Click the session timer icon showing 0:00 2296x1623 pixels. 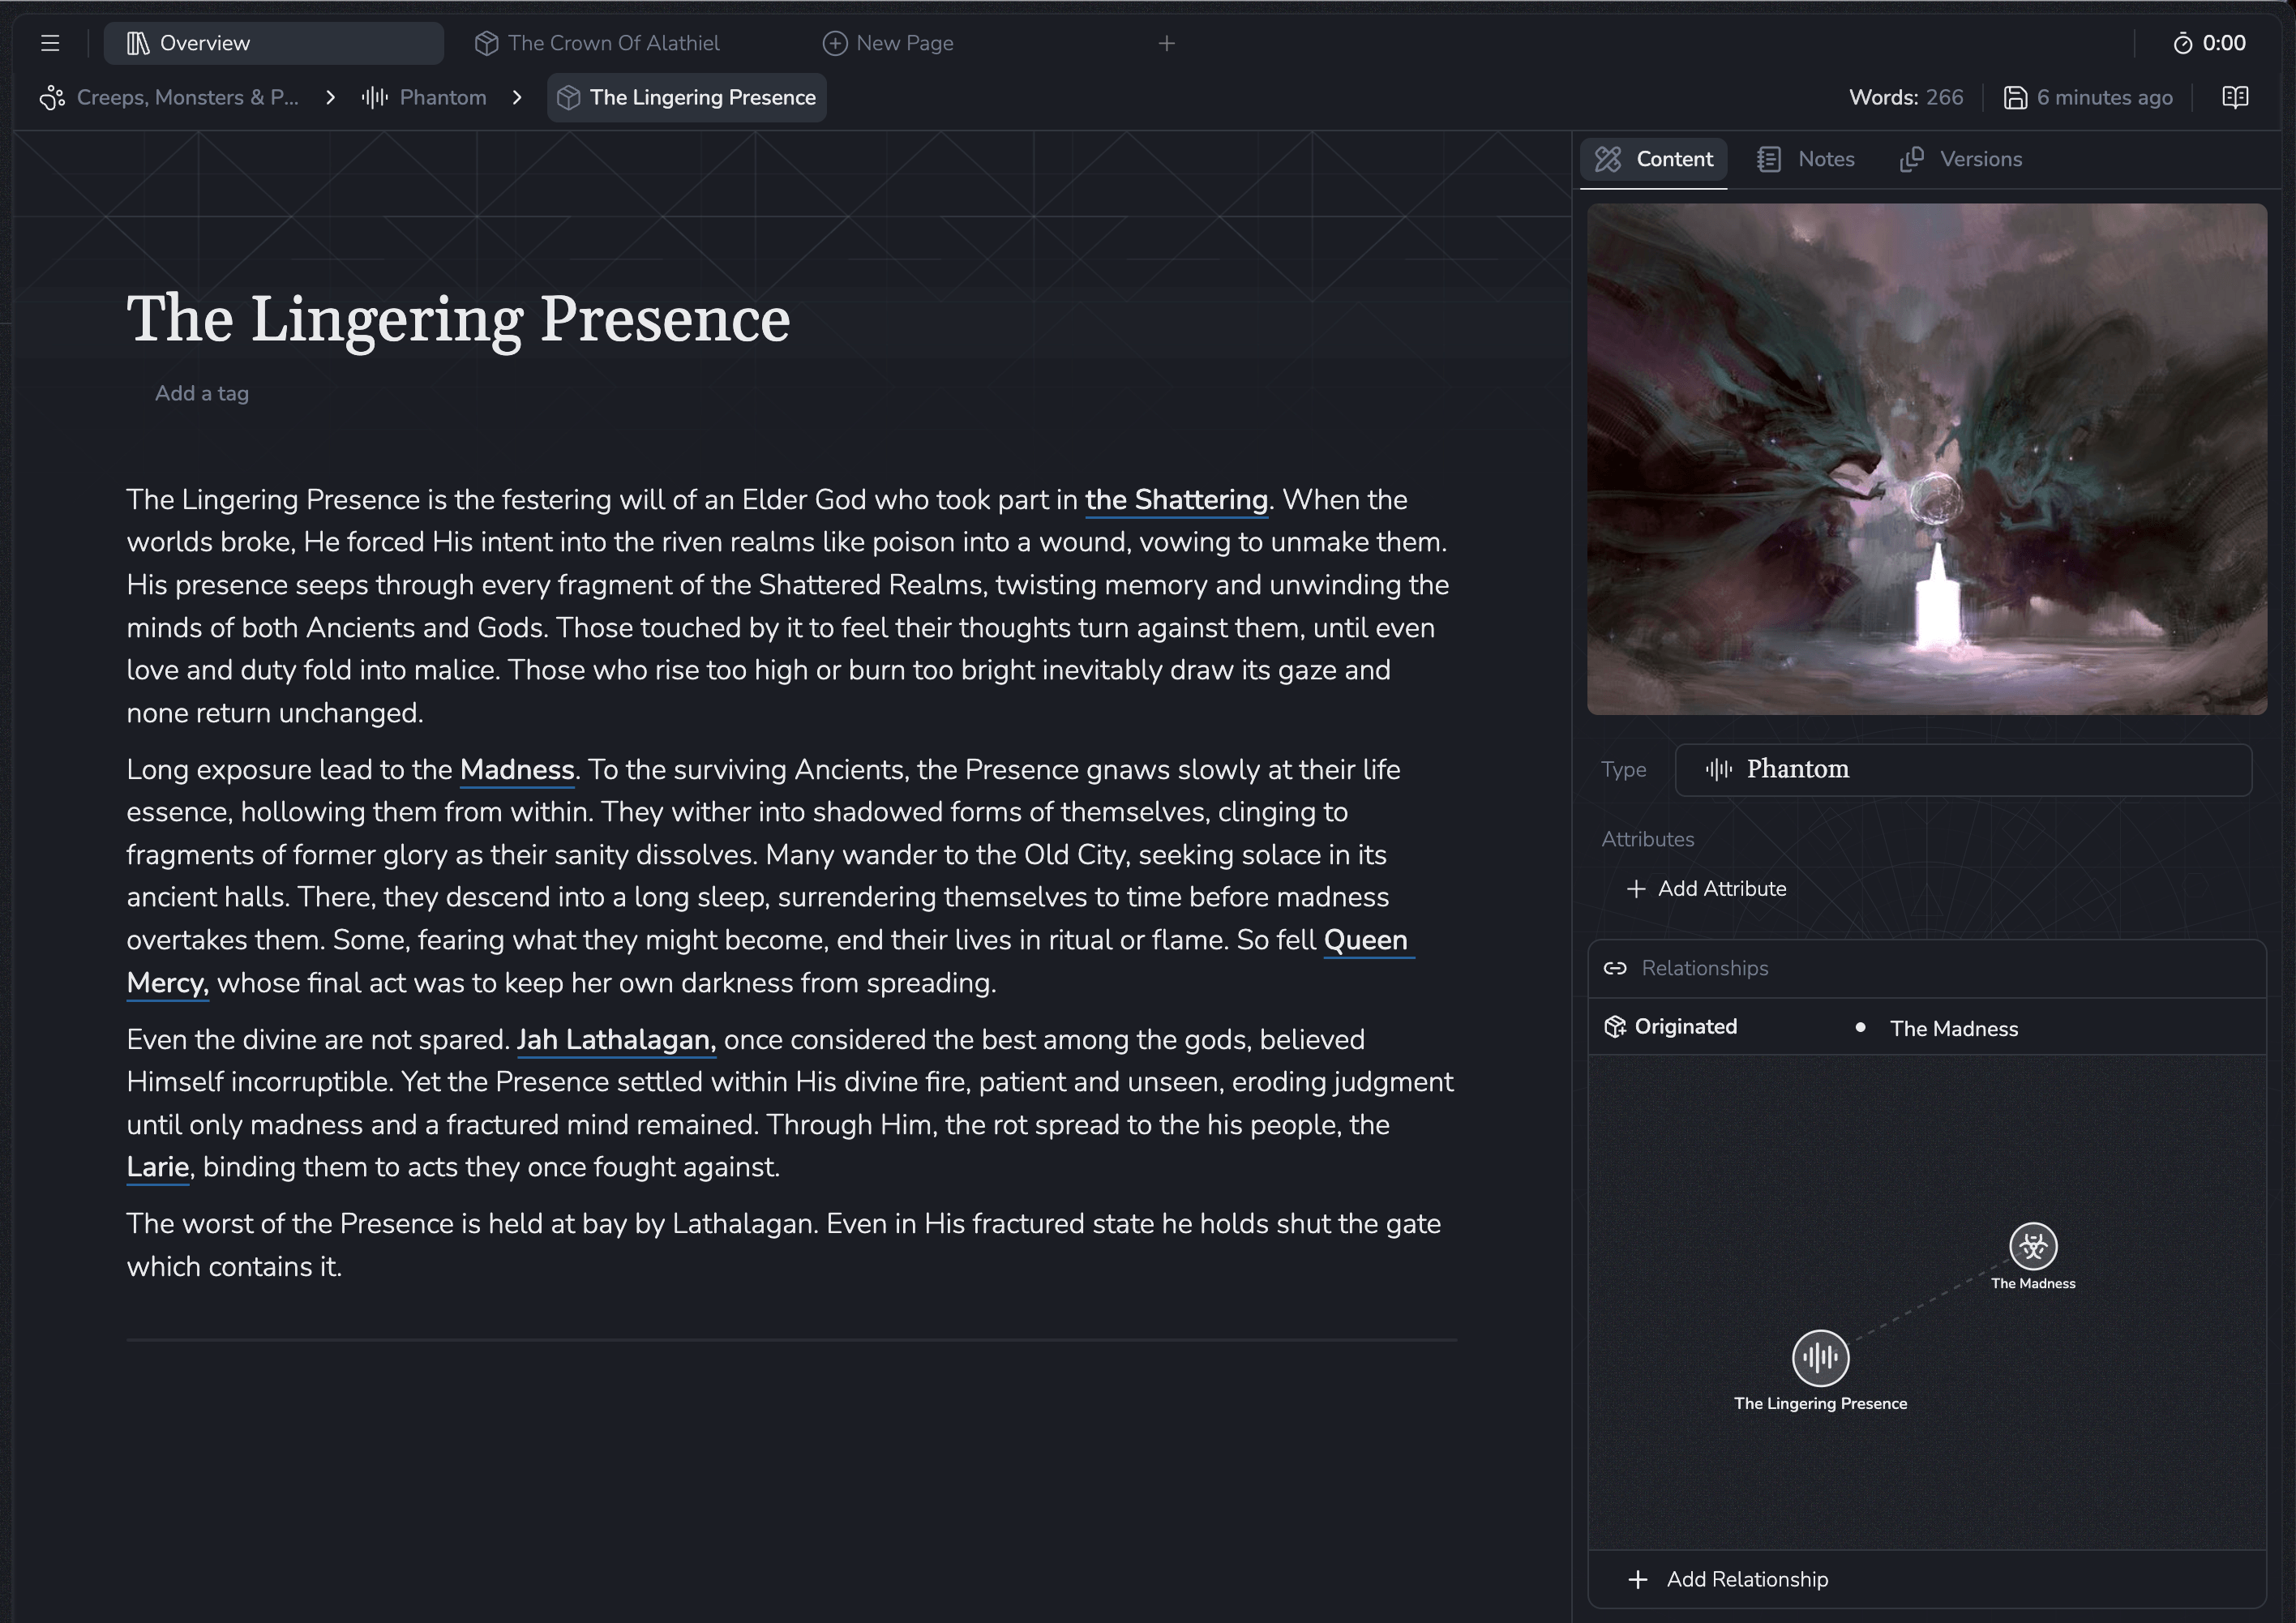coord(2183,42)
